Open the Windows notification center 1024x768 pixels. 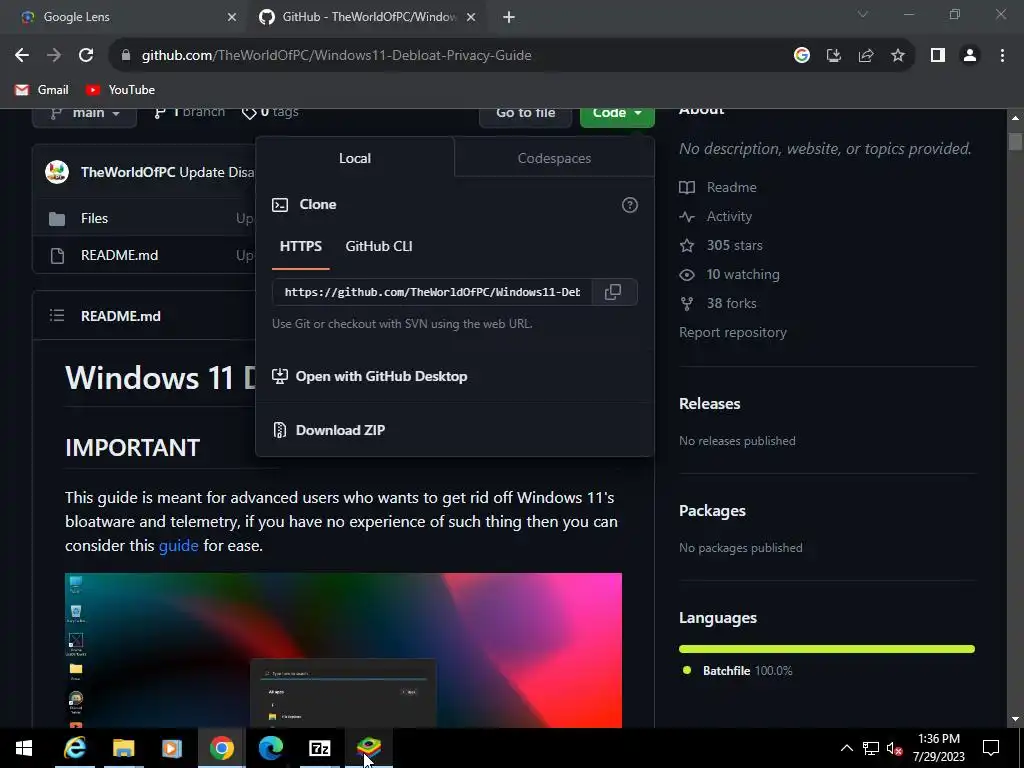991,748
